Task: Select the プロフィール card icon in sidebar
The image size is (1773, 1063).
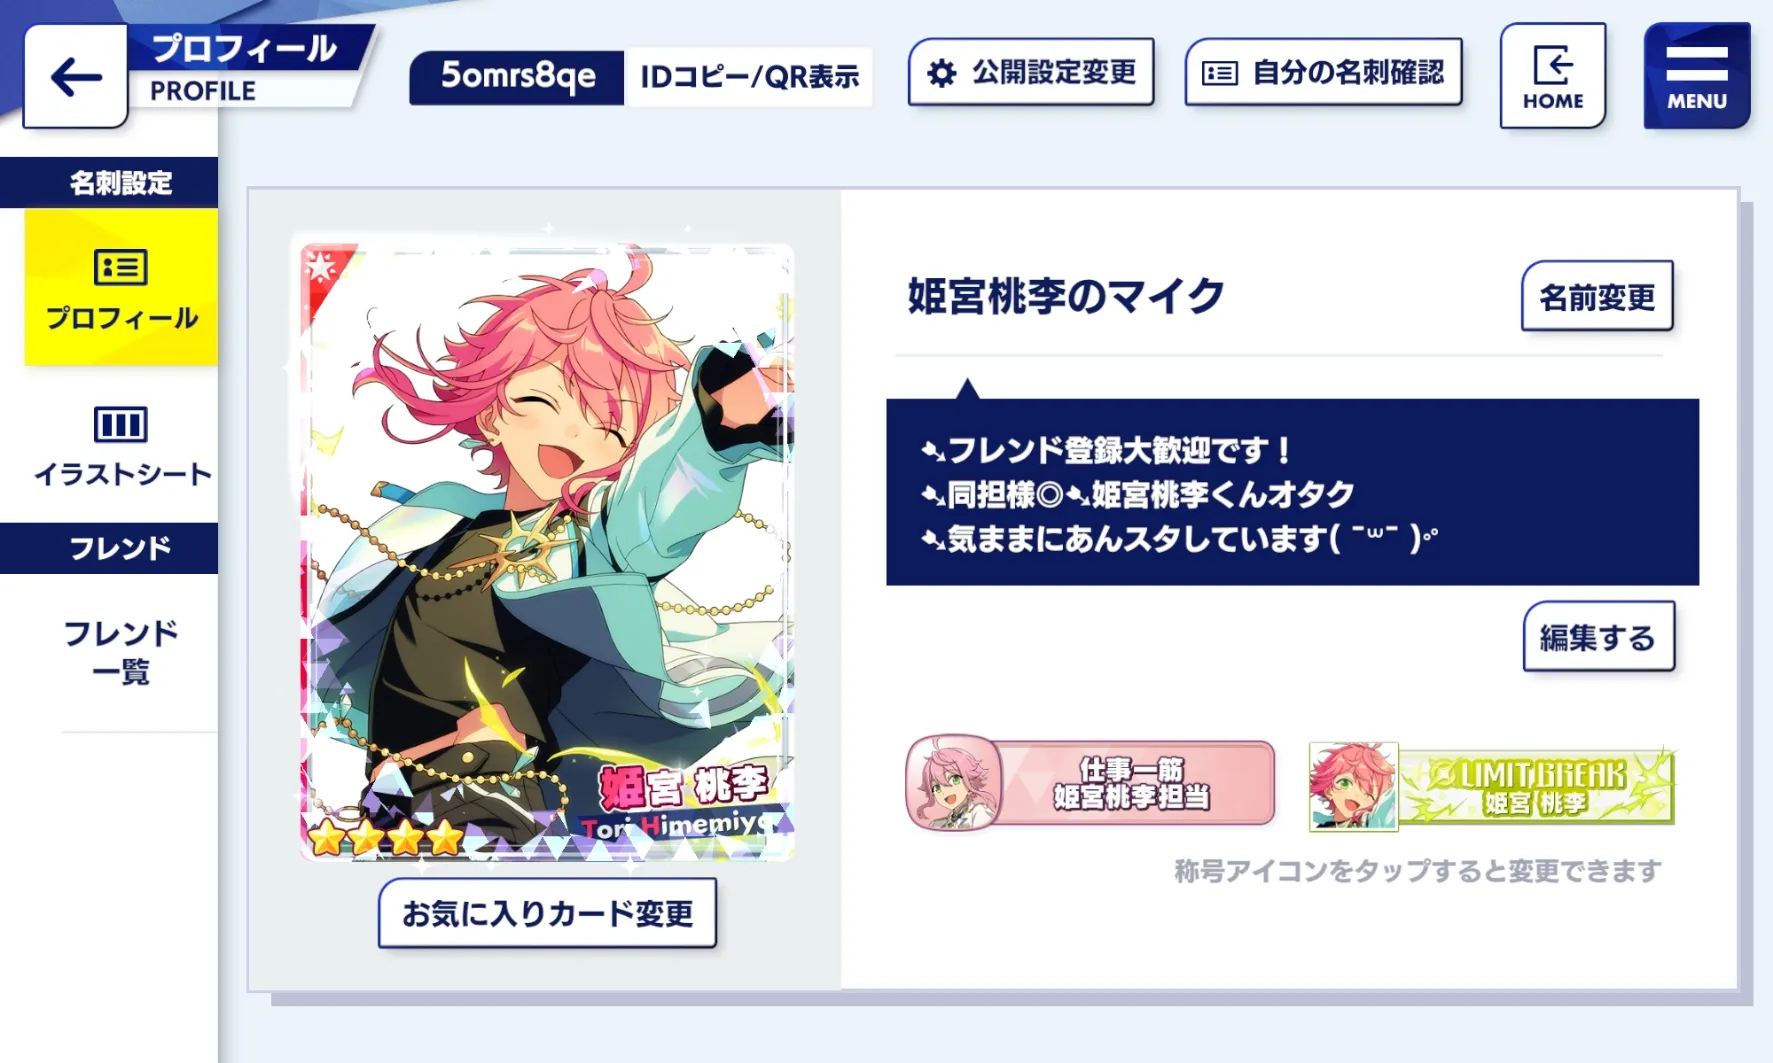Action: 121,267
